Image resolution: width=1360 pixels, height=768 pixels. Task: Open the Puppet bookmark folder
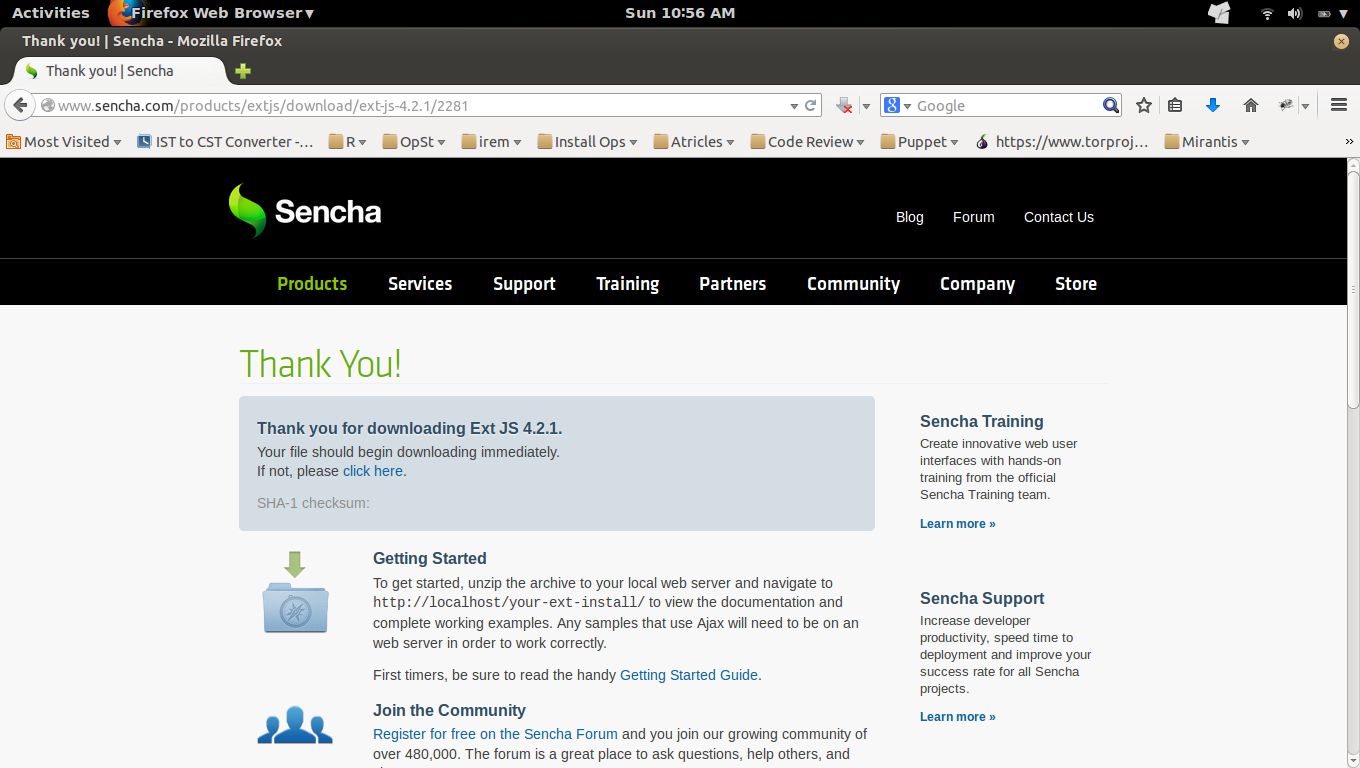pos(920,142)
